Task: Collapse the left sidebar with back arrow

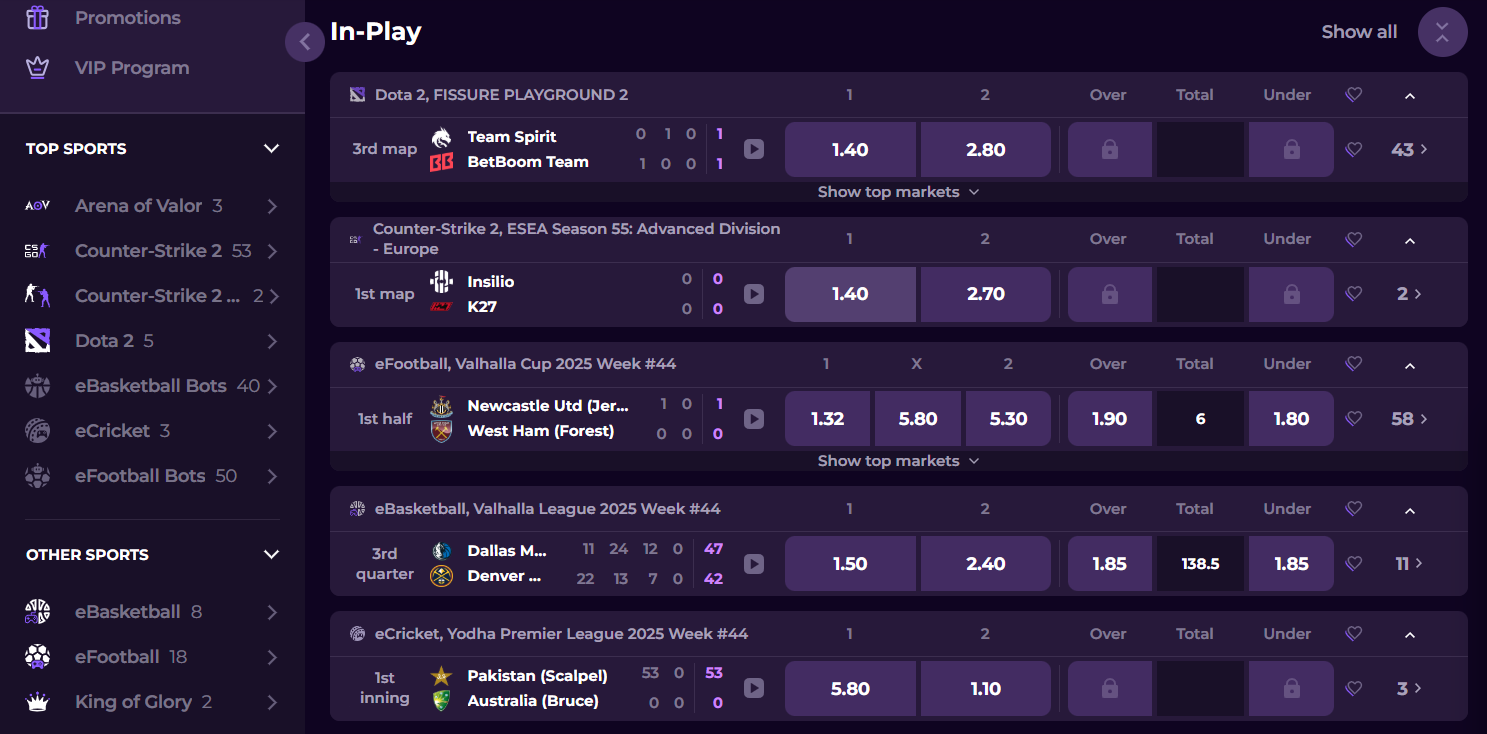Action: click(x=304, y=41)
